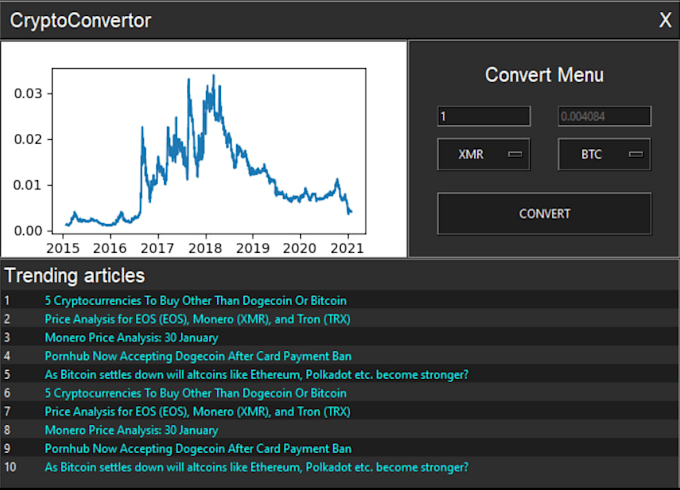
Task: Open the XMR source currency dropdown
Action: pos(484,154)
